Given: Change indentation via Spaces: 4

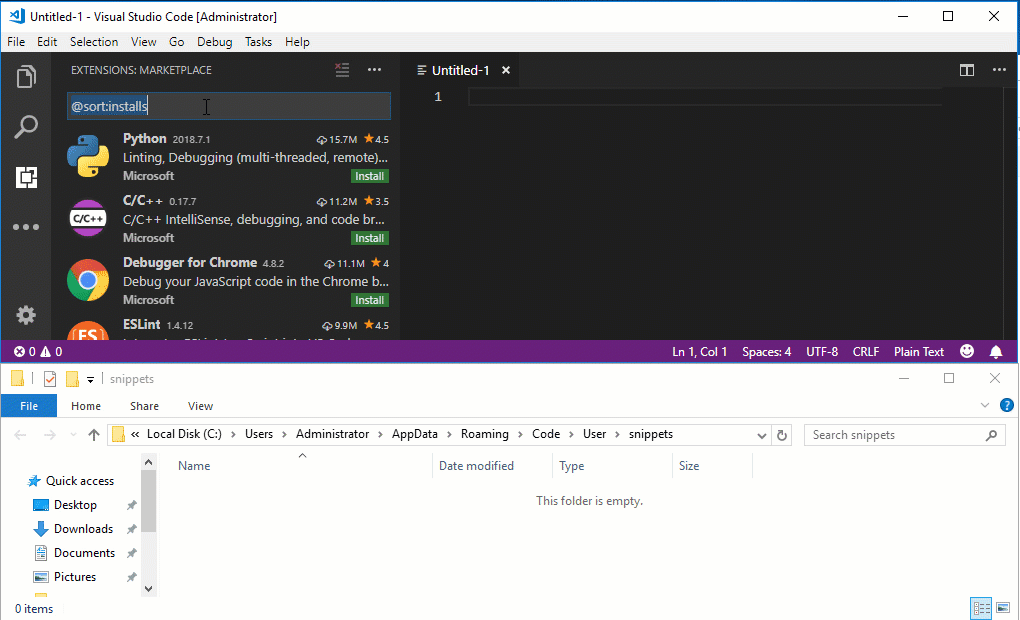Looking at the screenshot, I should click(766, 352).
